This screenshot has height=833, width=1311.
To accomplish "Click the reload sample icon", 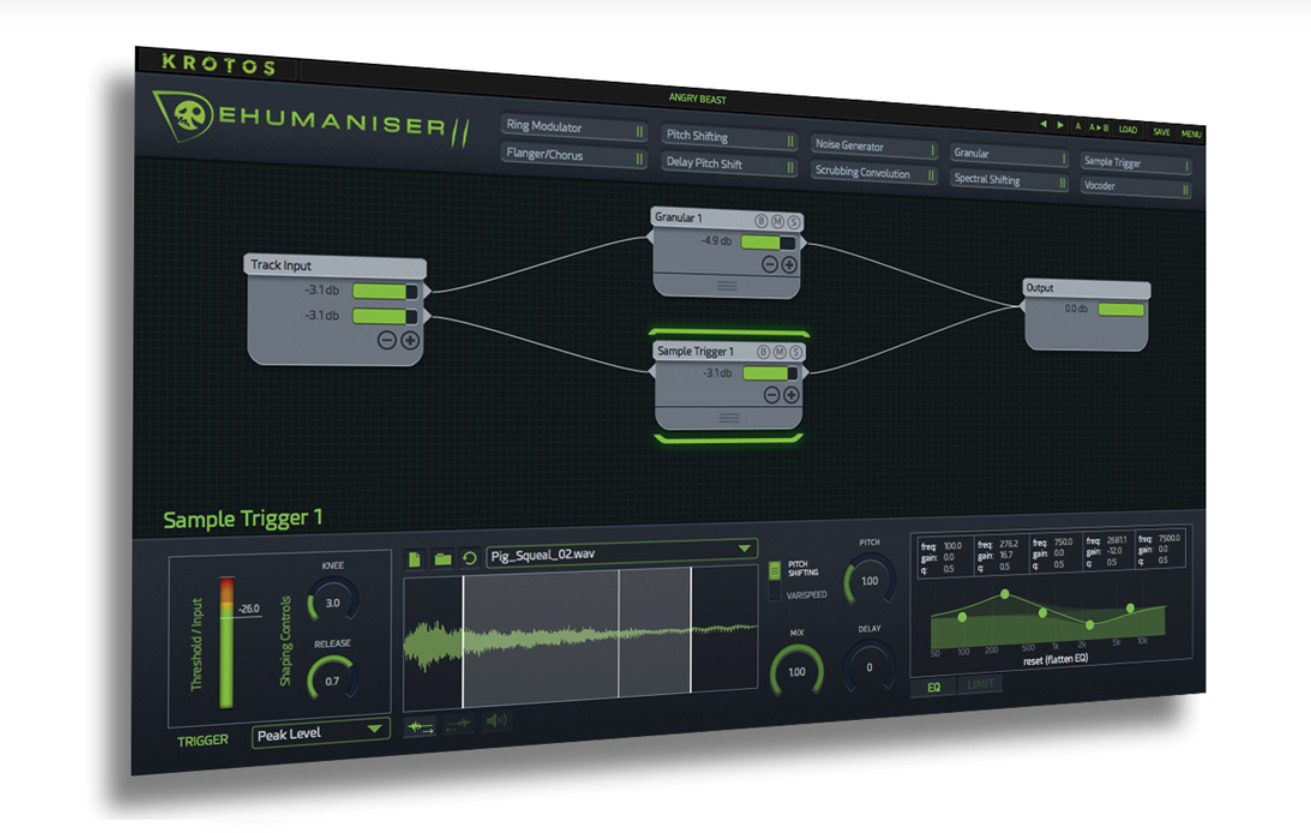I will (469, 557).
